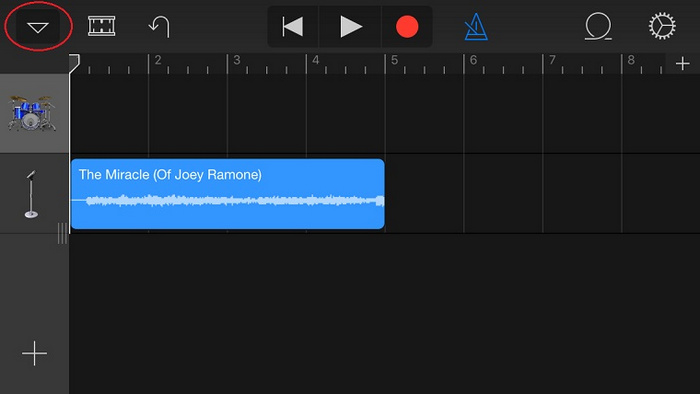Toggle the metronome

pos(476,27)
